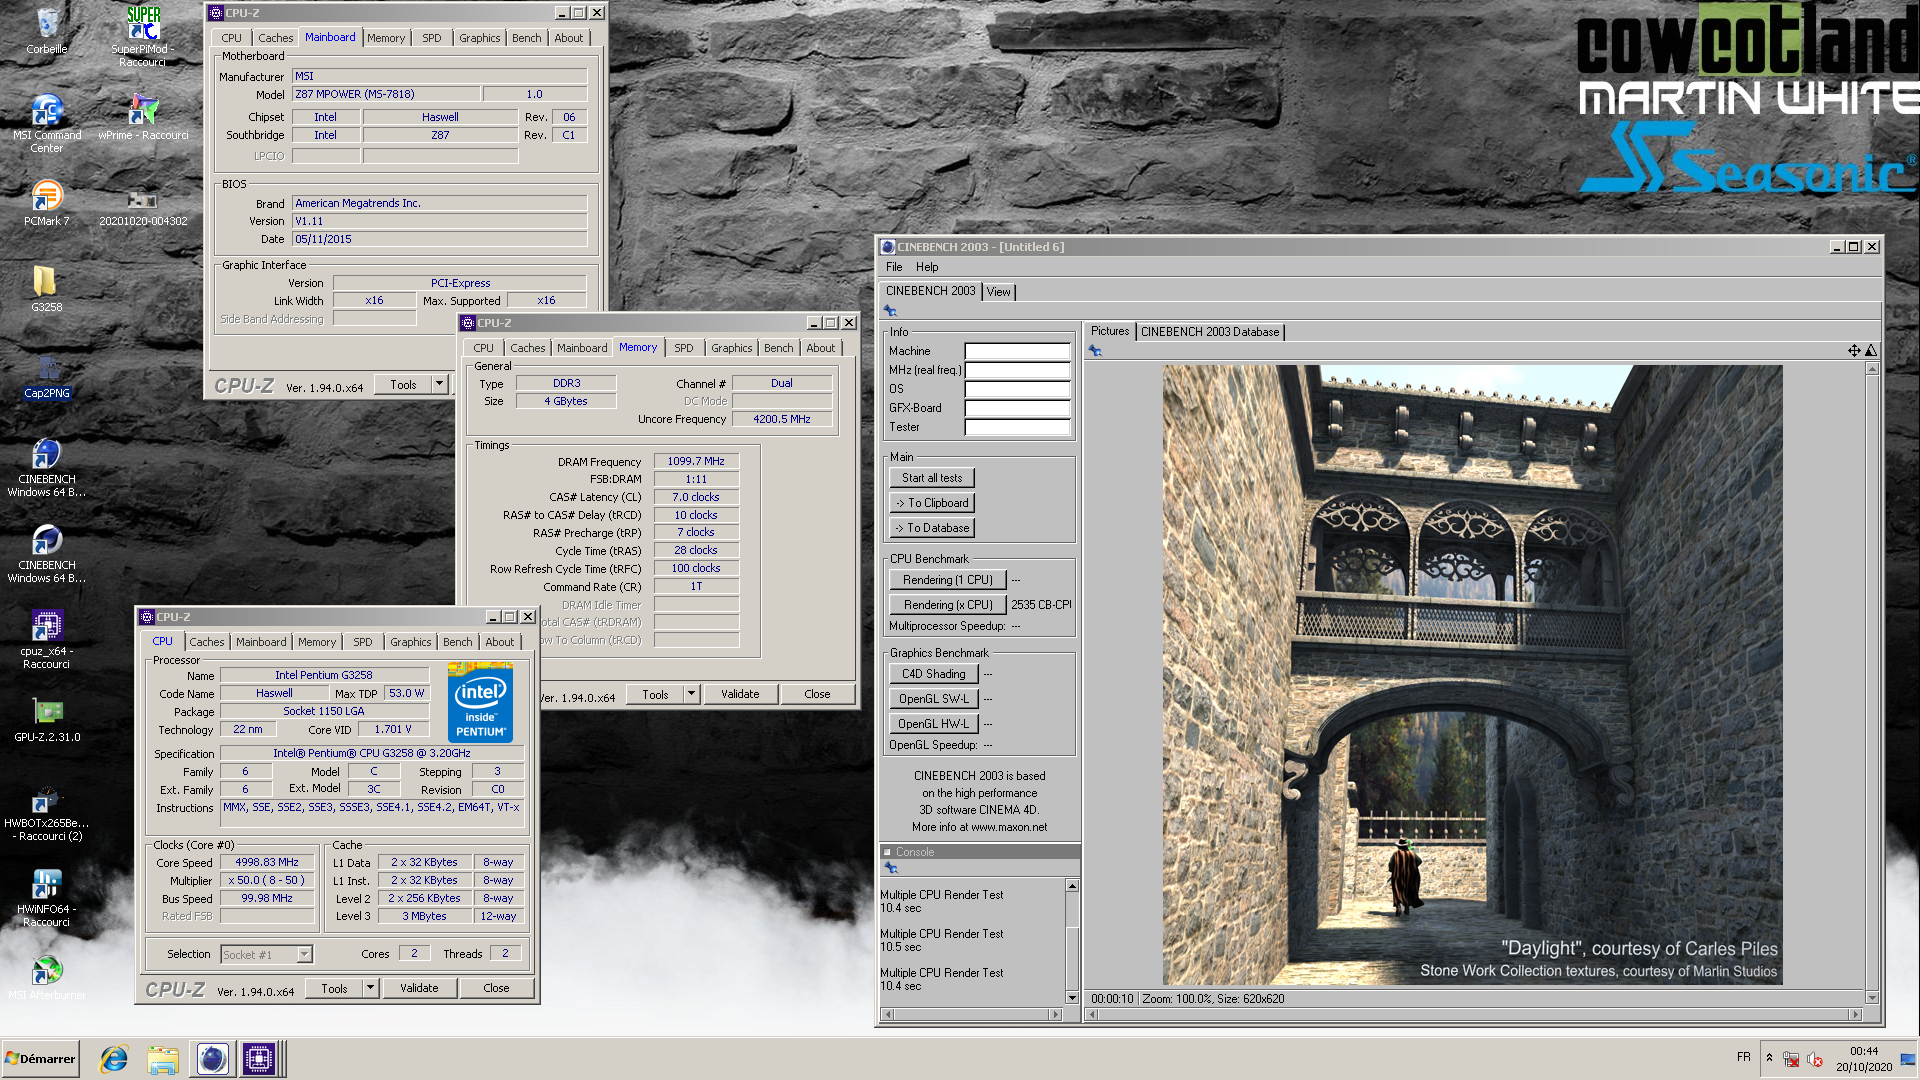This screenshot has height=1080, width=1920.
Task: Switch to SPD tab in CPU-Z Memory window
Action: click(x=684, y=348)
